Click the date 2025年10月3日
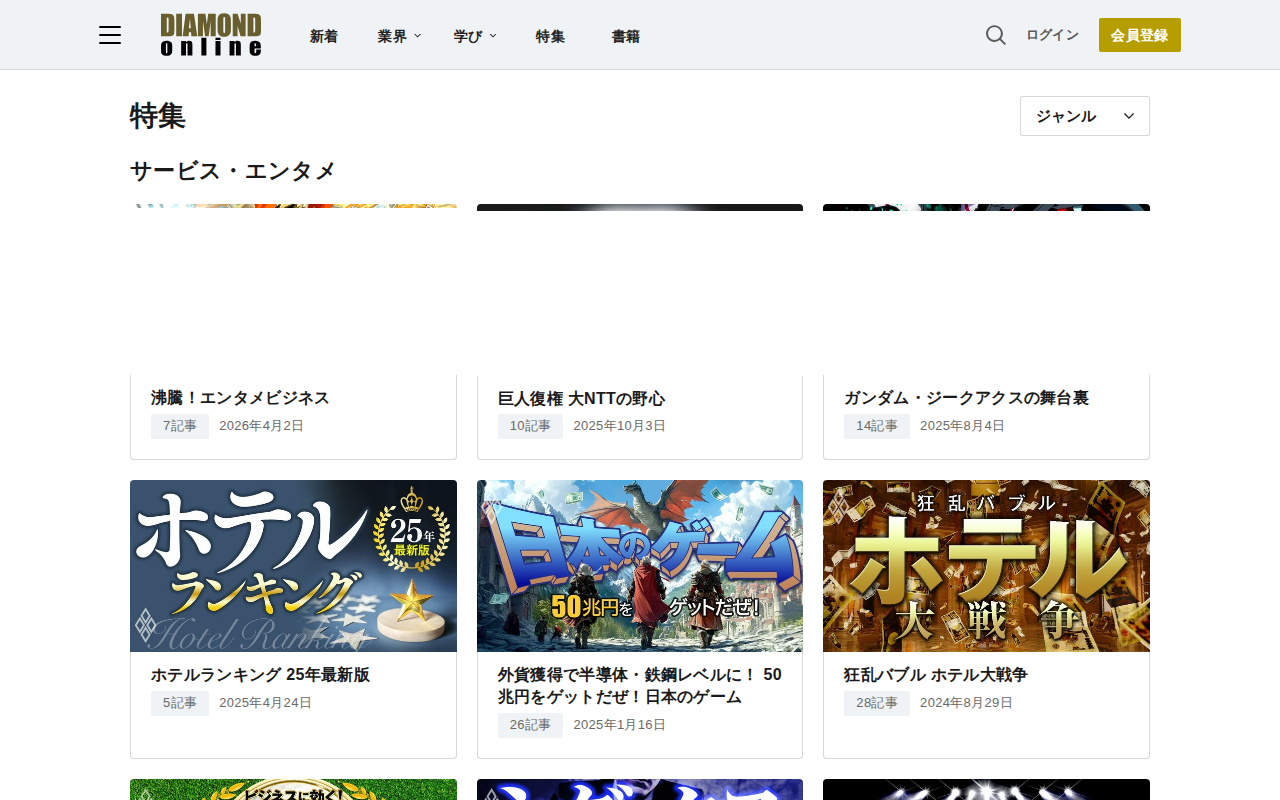The image size is (1280, 800). (619, 426)
